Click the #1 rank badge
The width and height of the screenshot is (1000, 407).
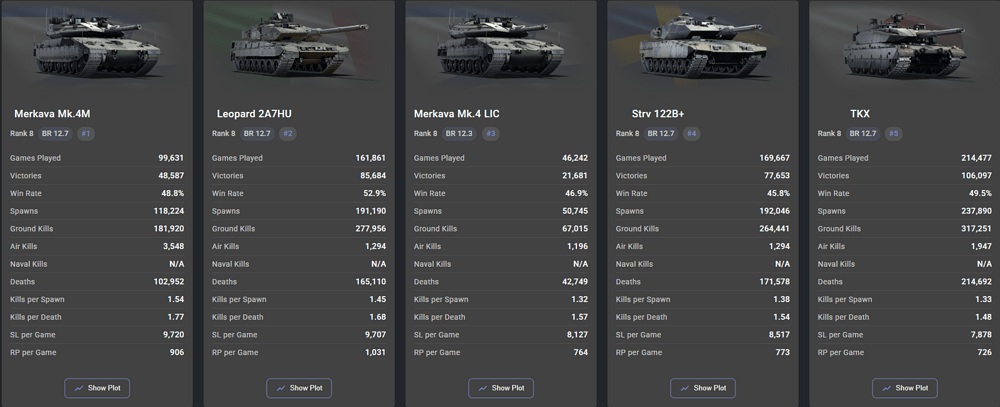pyautogui.click(x=85, y=133)
